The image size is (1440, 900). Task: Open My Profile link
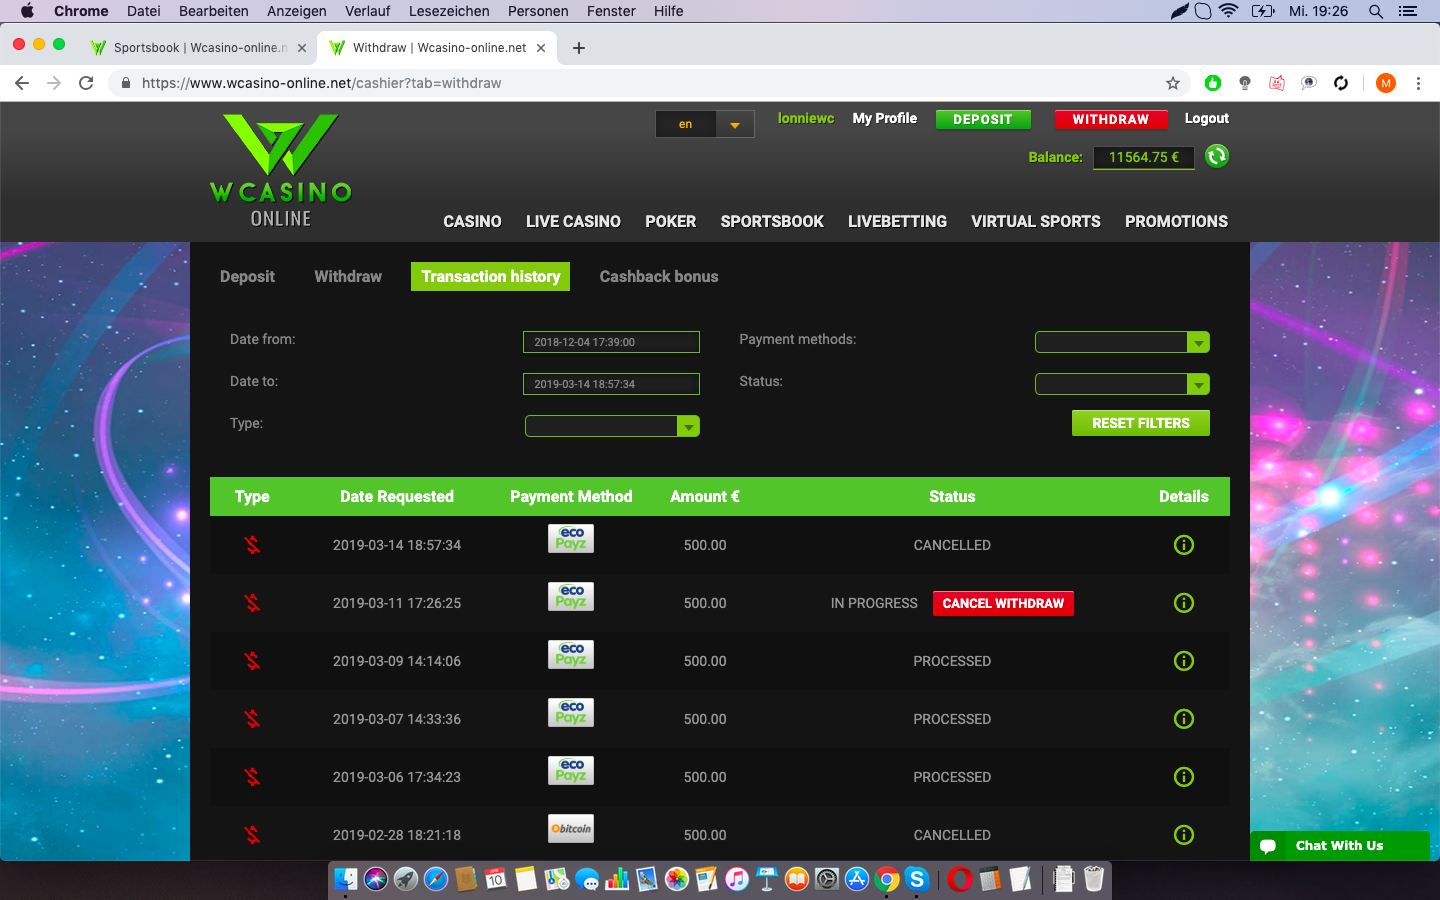click(885, 118)
